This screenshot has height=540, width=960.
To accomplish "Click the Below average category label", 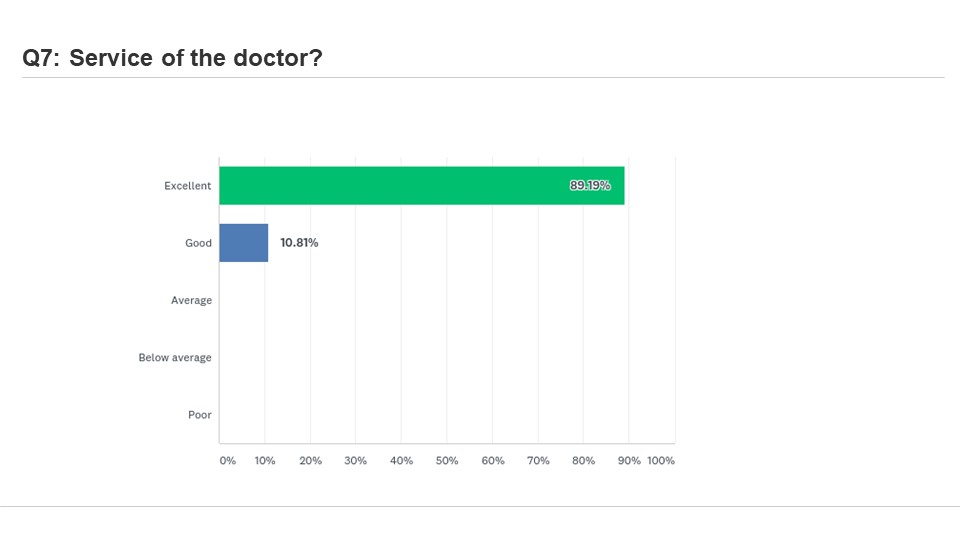I will pos(175,358).
